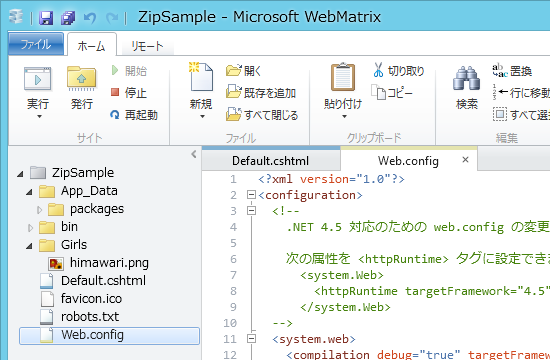Open the ファイル ribbon tab

pos(36,44)
